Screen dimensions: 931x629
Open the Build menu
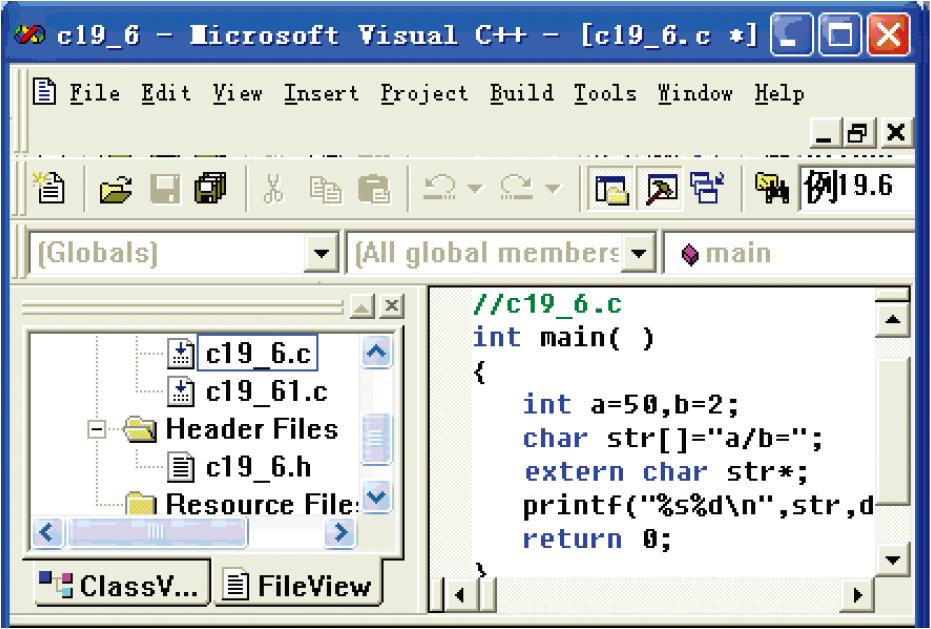coord(522,93)
